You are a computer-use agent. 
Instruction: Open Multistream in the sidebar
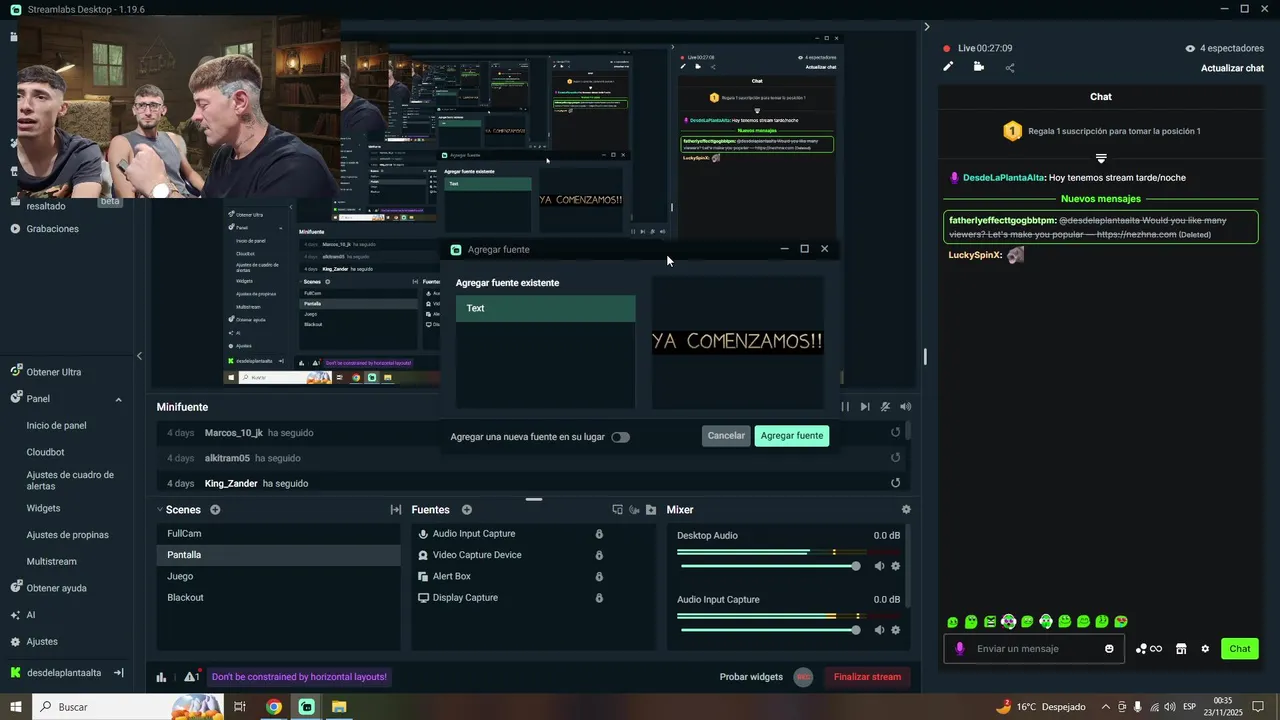(51, 562)
